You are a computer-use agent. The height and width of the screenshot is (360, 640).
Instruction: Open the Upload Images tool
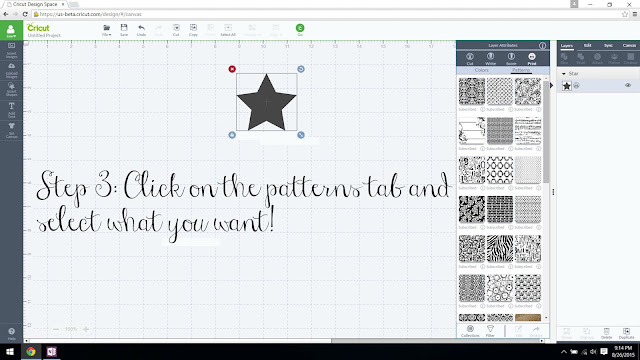[11, 70]
